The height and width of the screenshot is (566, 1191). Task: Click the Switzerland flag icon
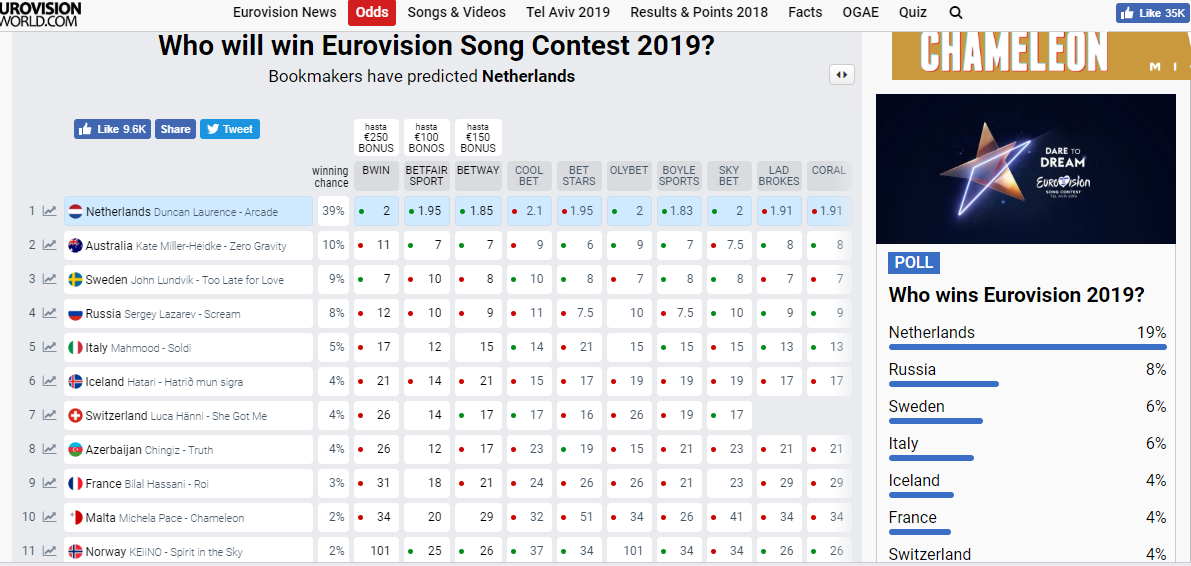point(75,416)
